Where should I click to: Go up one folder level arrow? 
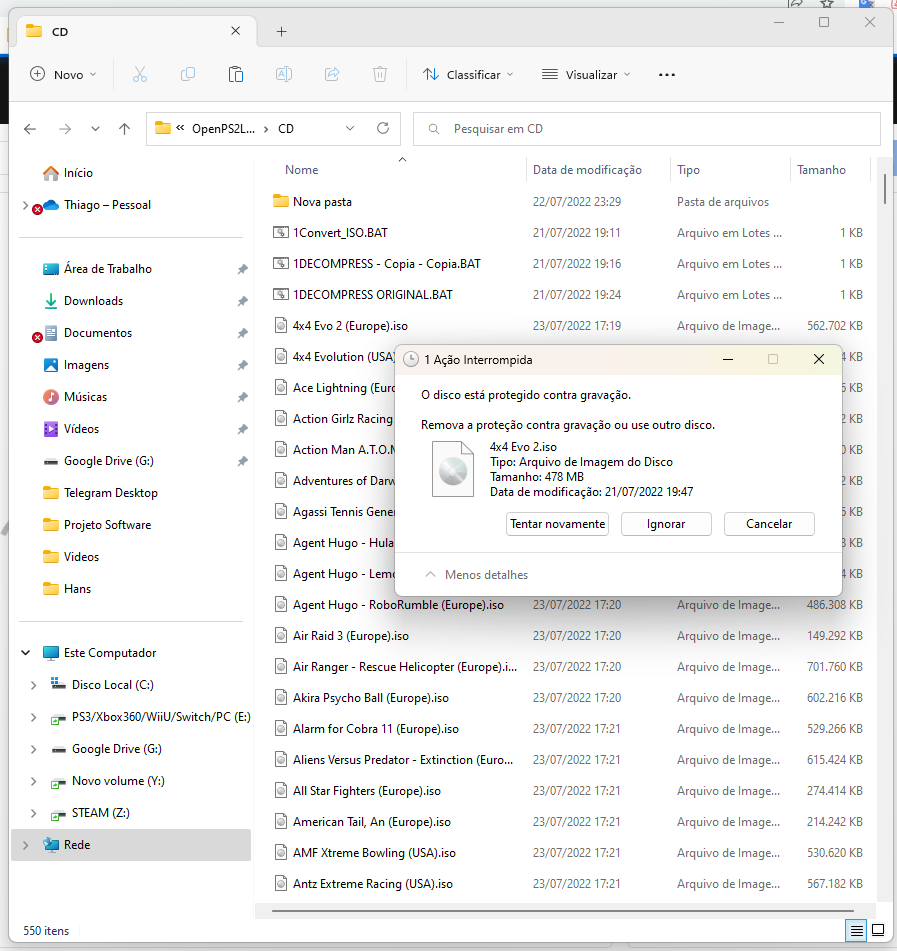[124, 129]
